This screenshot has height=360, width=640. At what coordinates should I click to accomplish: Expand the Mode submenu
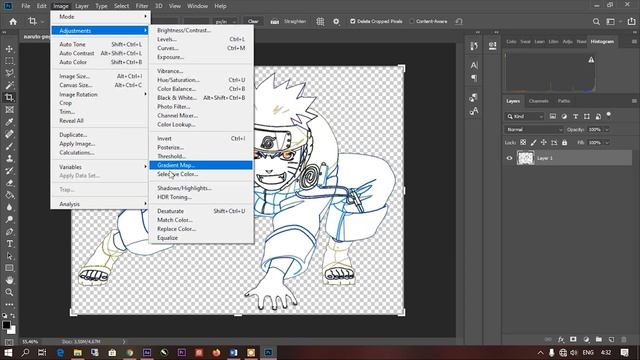[100, 17]
